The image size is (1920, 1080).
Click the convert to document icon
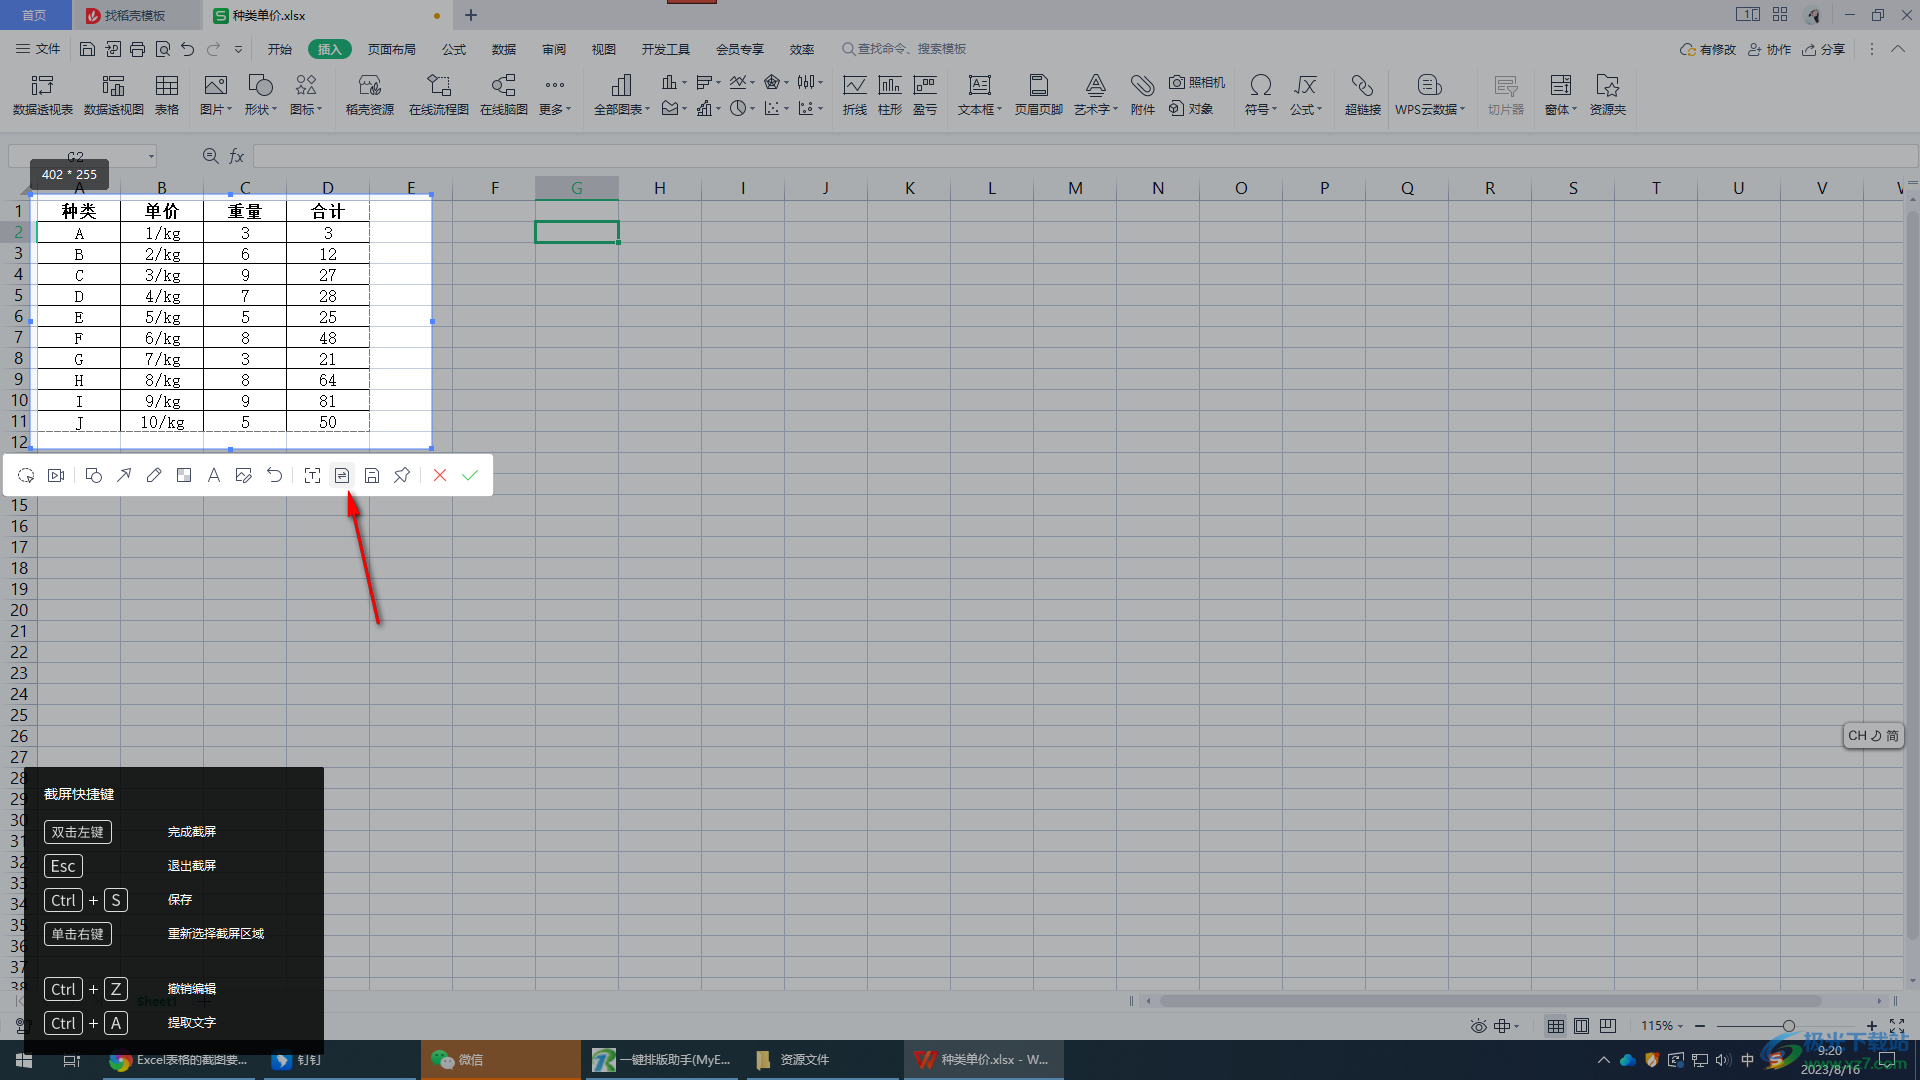(342, 476)
